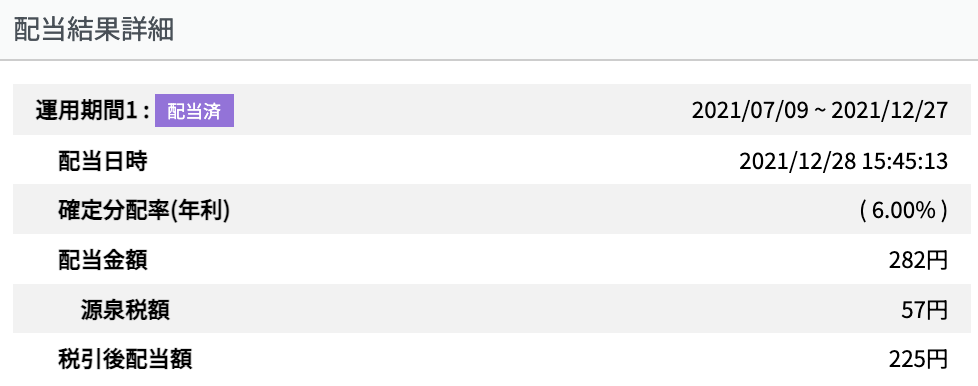
Task: Select the 57円 tax amount
Action: coord(924,310)
